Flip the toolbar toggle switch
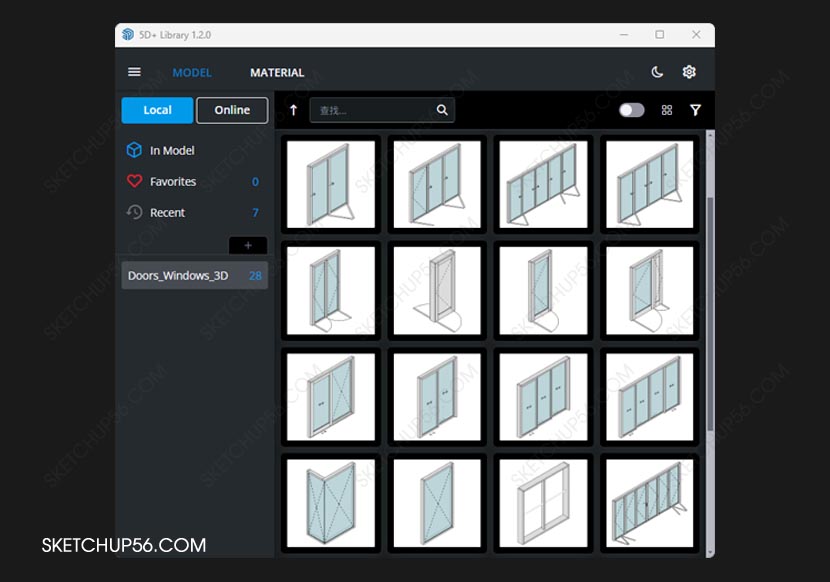 pos(631,110)
